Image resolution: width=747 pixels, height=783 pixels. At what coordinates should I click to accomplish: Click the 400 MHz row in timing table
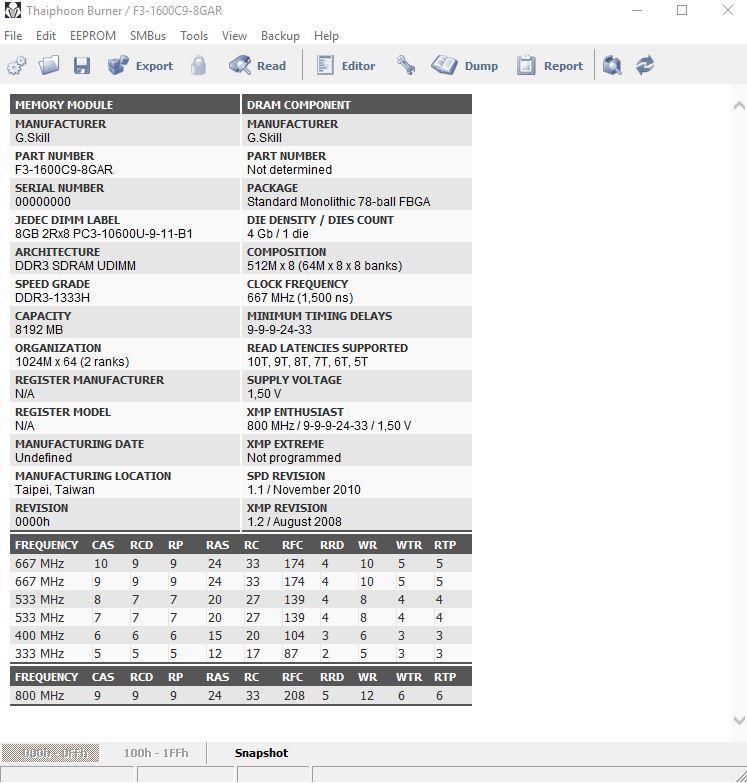point(241,636)
